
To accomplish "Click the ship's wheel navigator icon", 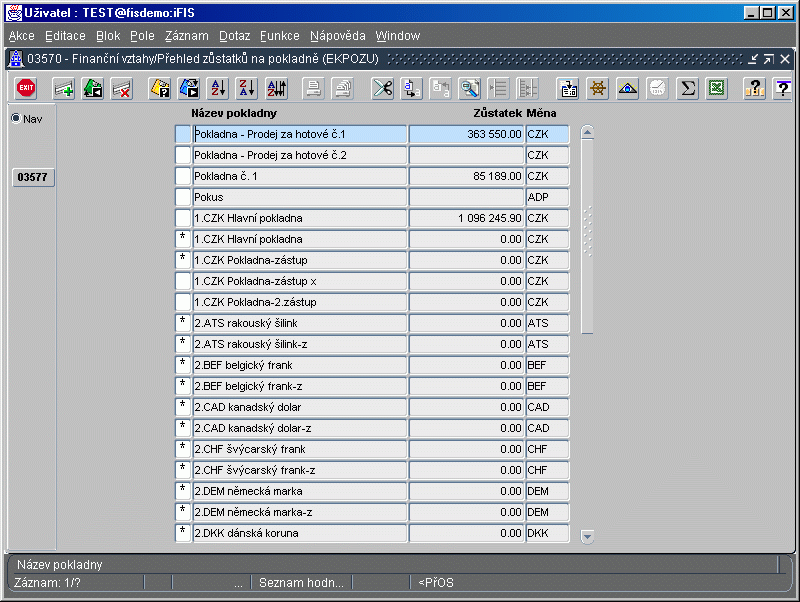I will (x=598, y=88).
